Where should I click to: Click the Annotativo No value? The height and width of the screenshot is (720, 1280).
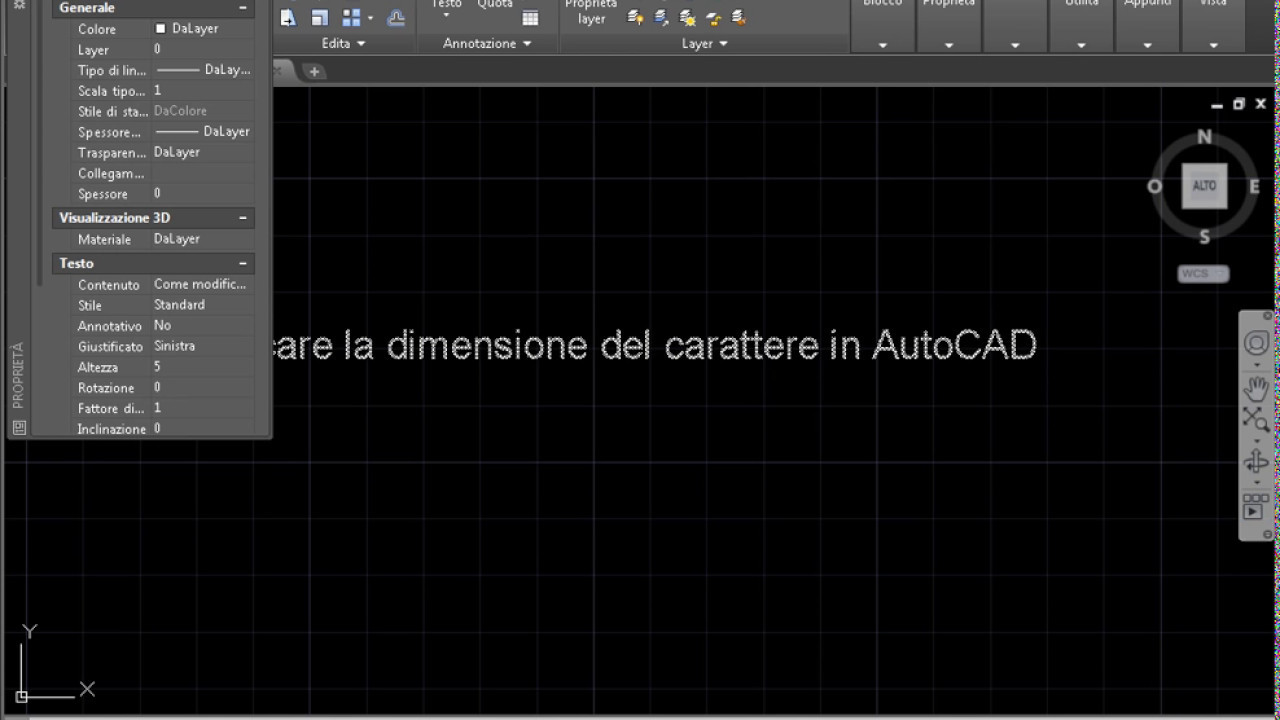point(203,326)
